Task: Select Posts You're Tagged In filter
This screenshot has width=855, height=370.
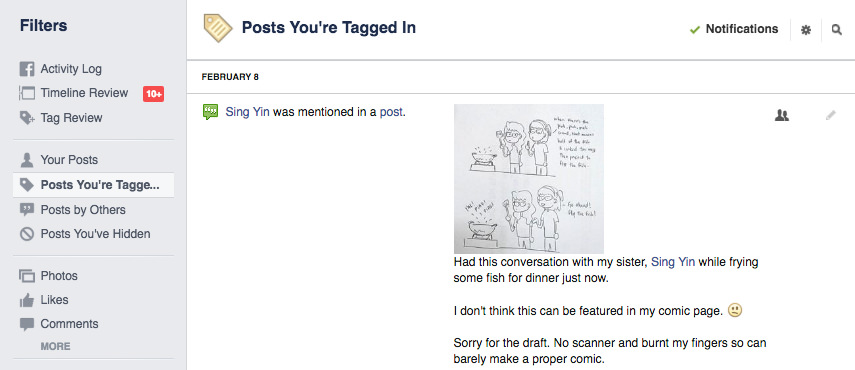Action: (x=93, y=185)
